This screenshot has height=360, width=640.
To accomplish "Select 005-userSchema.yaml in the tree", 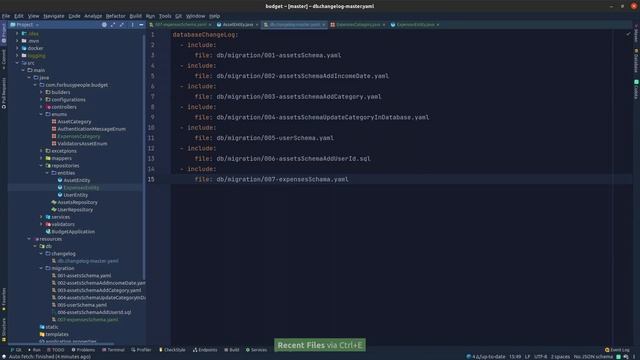I will click(82, 305).
